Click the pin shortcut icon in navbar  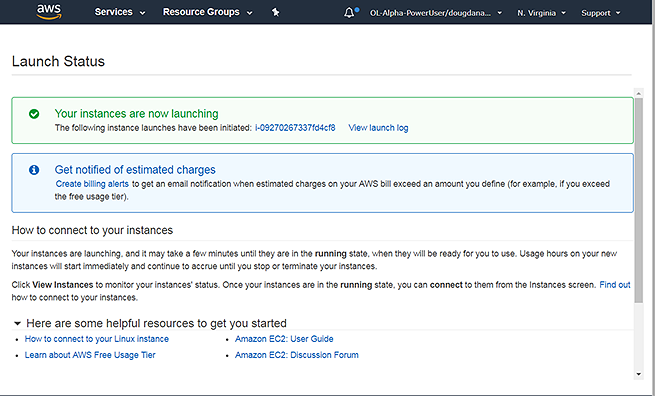(275, 12)
